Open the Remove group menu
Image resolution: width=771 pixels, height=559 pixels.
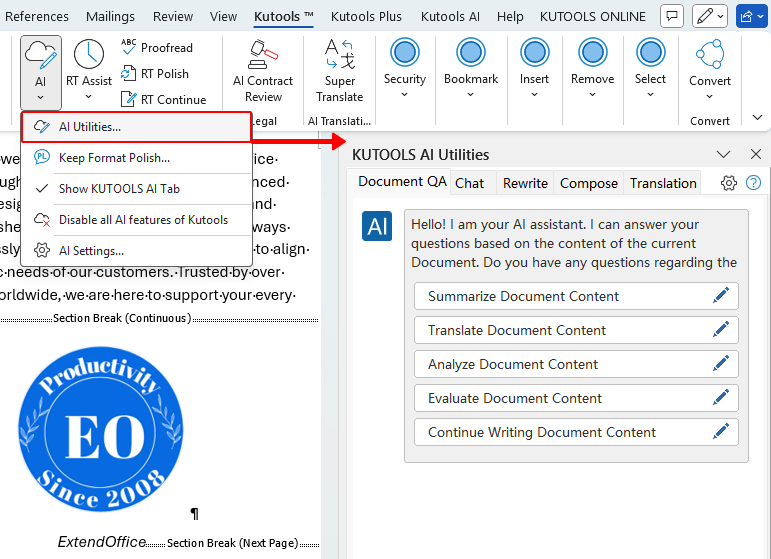[x=593, y=69]
